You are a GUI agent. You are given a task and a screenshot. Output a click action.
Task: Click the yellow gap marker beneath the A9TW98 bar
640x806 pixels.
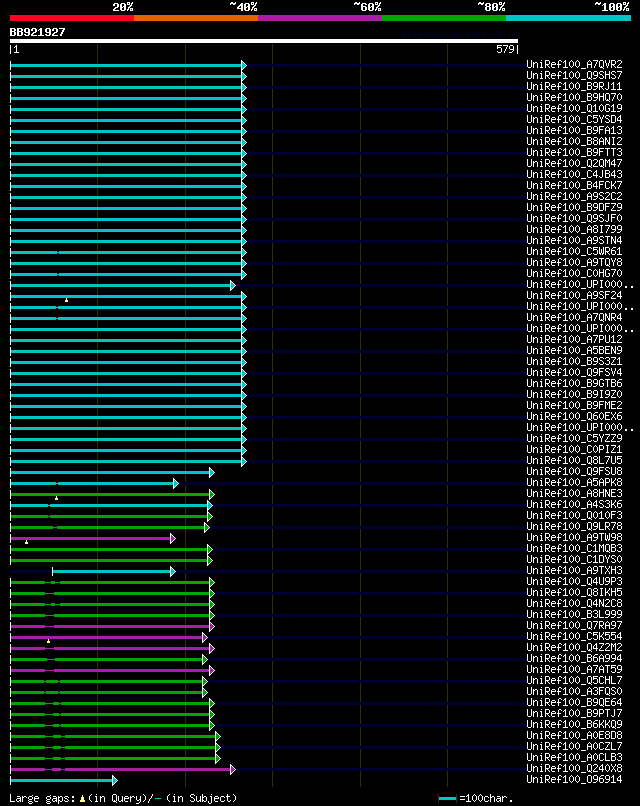coord(26,542)
